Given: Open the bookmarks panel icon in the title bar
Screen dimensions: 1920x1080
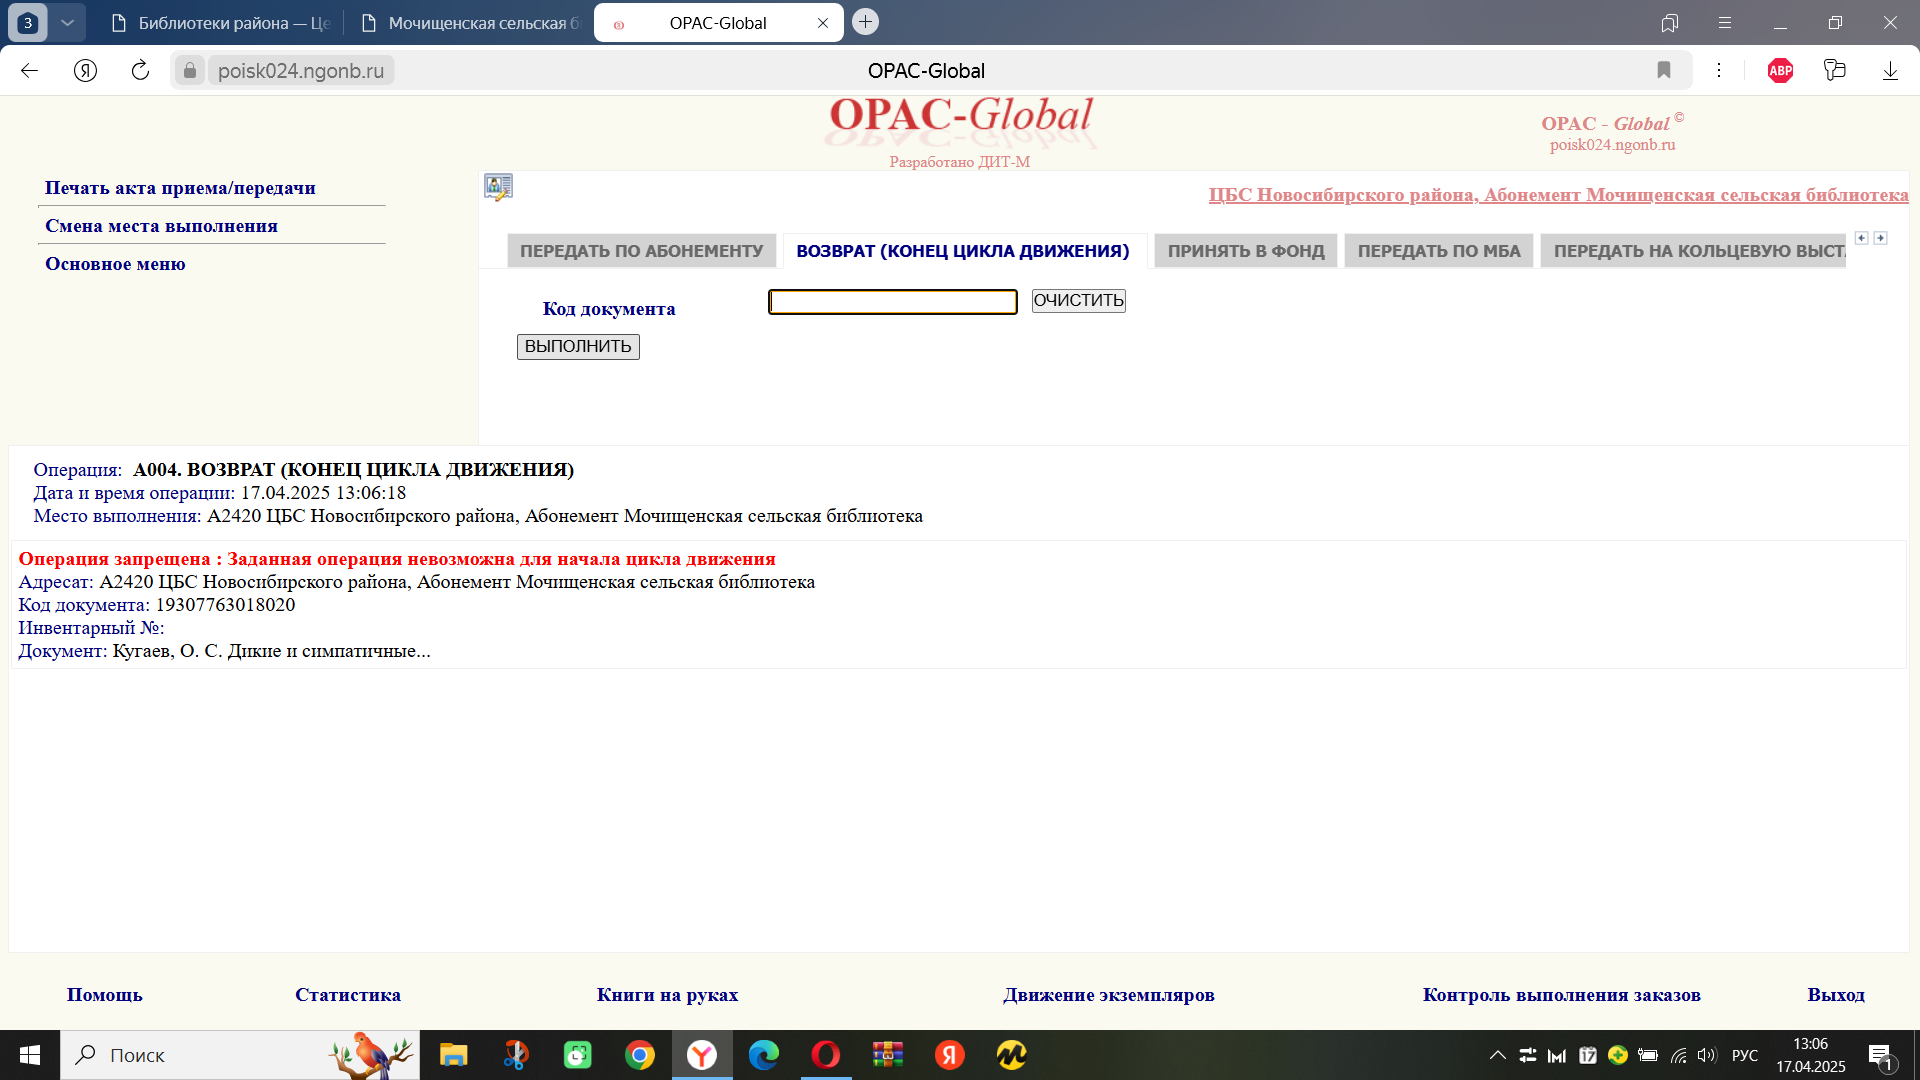Looking at the screenshot, I should [1670, 22].
